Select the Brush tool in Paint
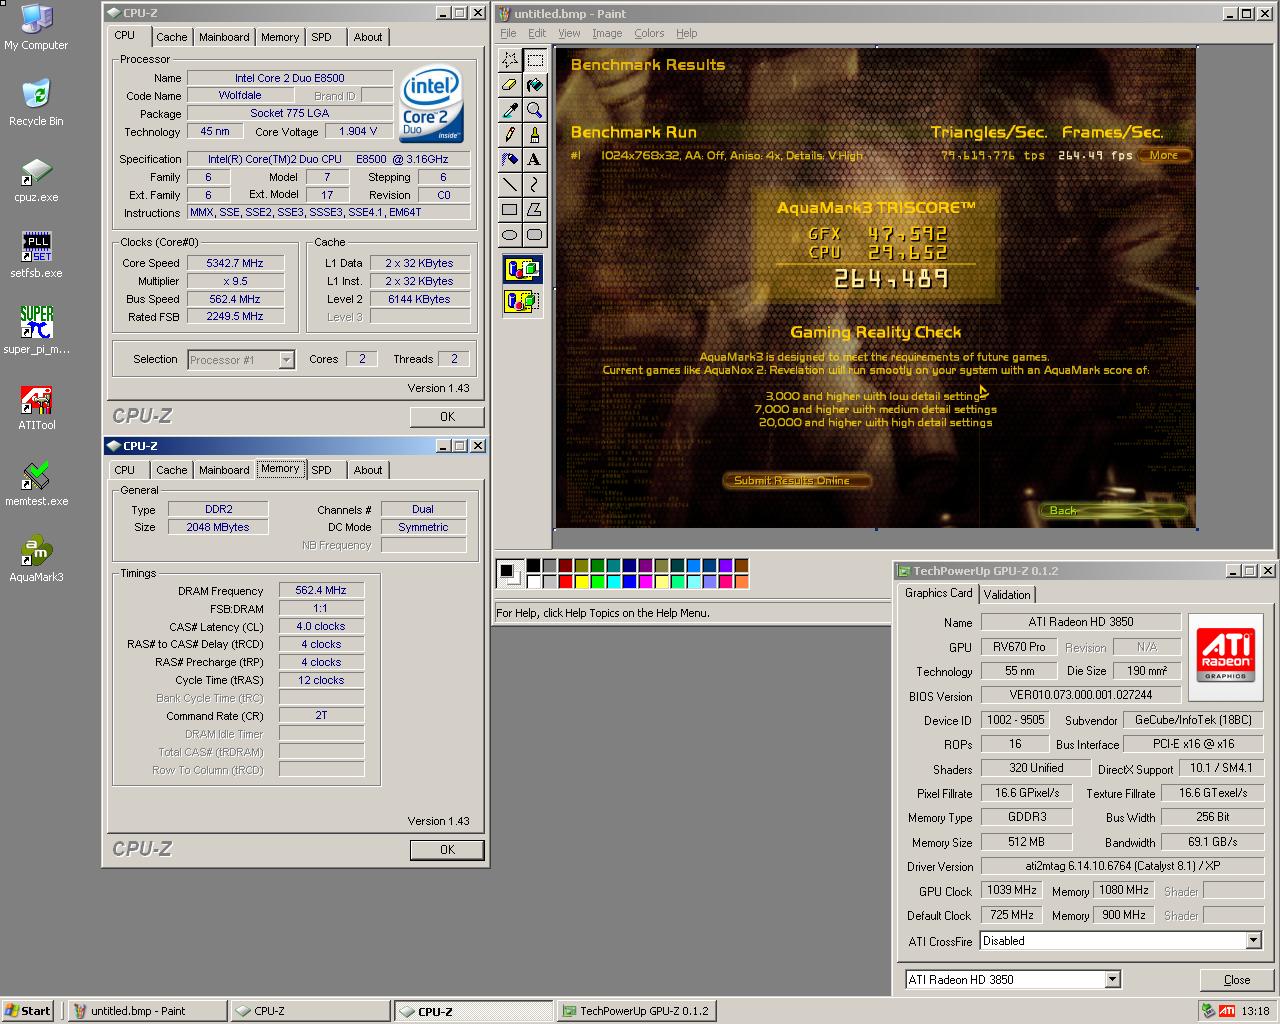This screenshot has height=1024, width=1280. coord(535,134)
